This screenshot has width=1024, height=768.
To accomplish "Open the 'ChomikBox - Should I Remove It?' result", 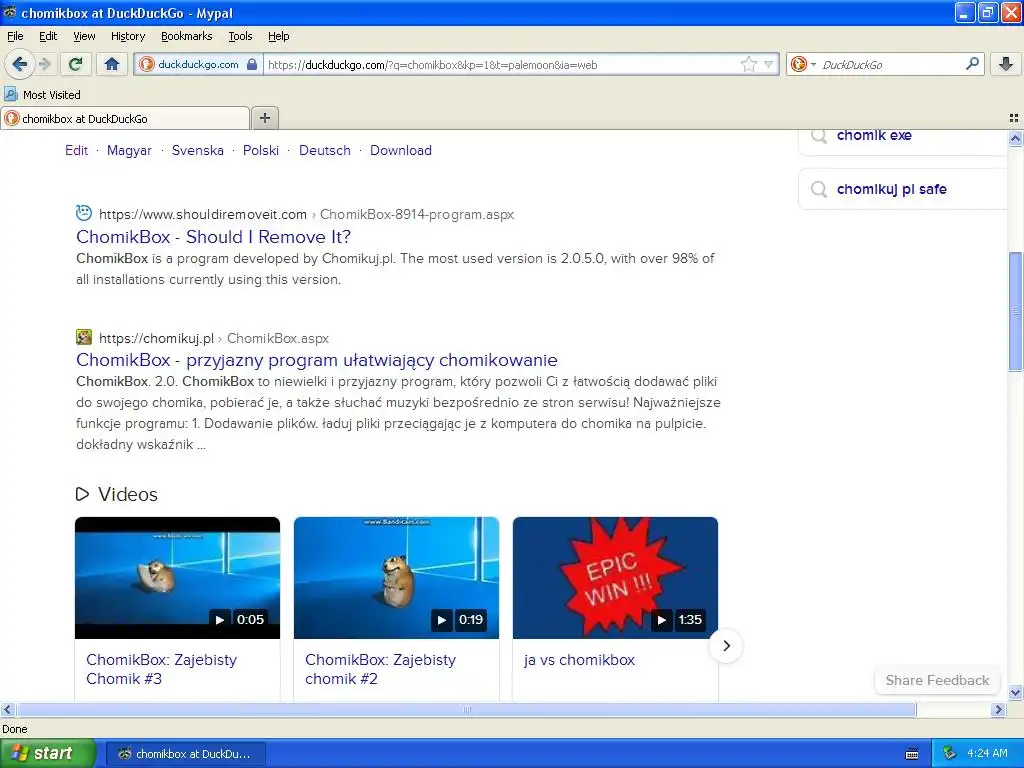I will pos(214,236).
